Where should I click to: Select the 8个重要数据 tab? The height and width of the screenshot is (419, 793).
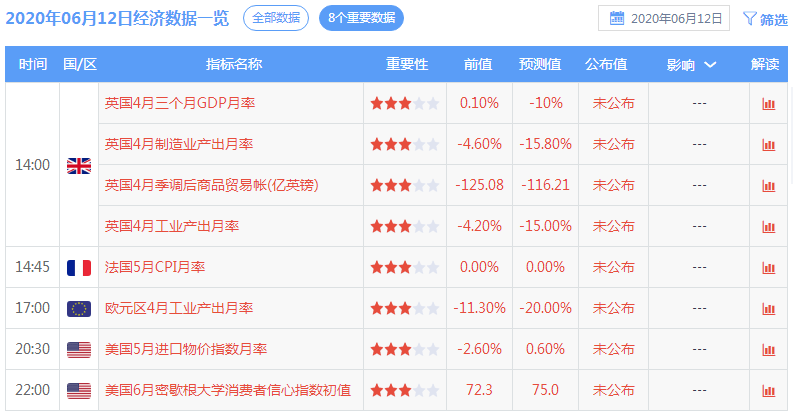[x=362, y=18]
